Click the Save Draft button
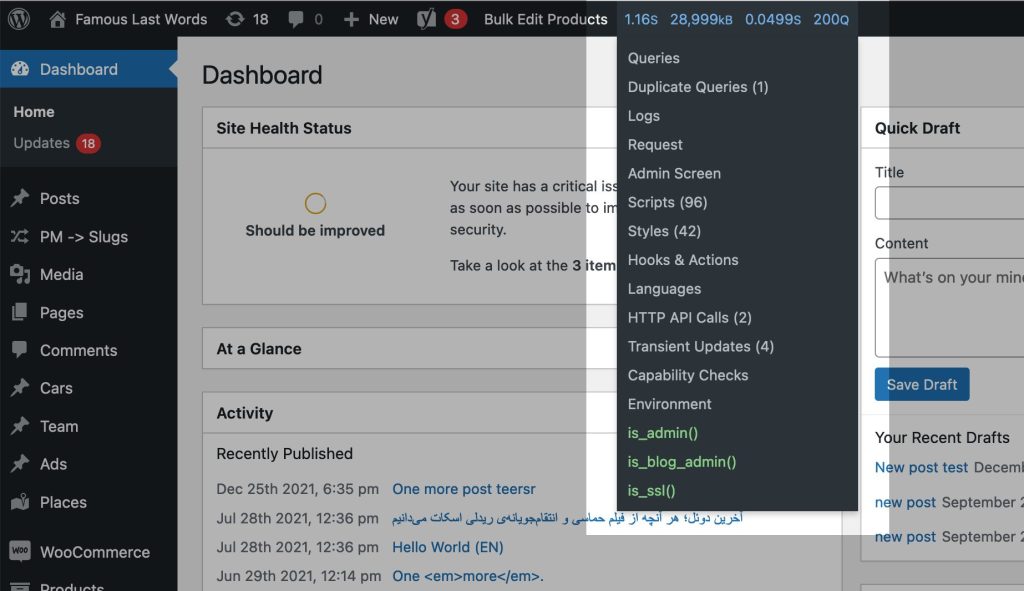This screenshot has width=1024, height=591. [921, 384]
